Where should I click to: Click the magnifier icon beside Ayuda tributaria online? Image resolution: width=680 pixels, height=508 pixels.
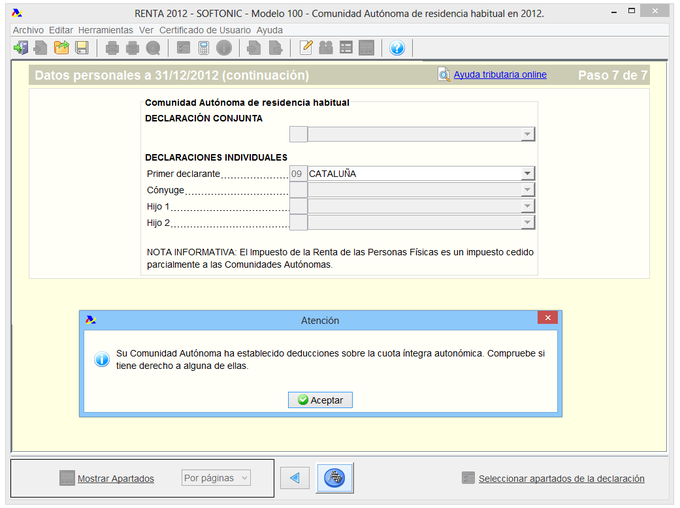[x=444, y=75]
